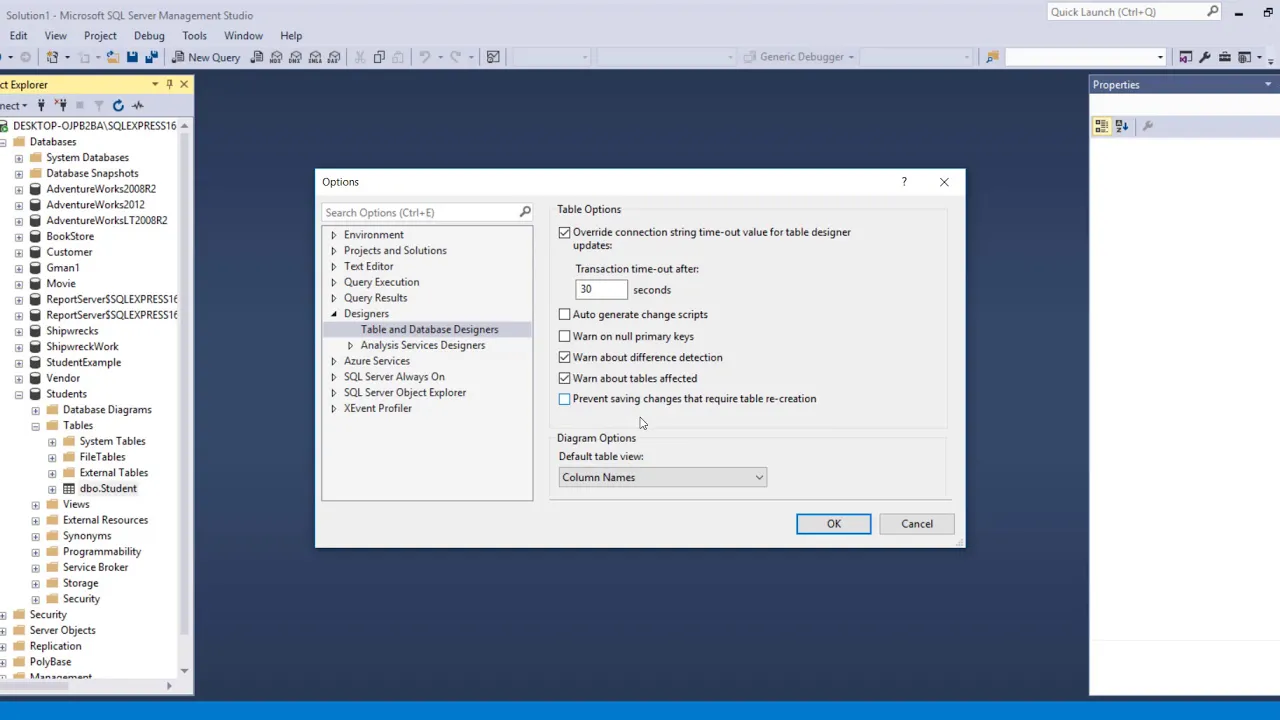Click the Database Engine Query icon
Viewport: 1280px width, 720px height.
(x=257, y=57)
